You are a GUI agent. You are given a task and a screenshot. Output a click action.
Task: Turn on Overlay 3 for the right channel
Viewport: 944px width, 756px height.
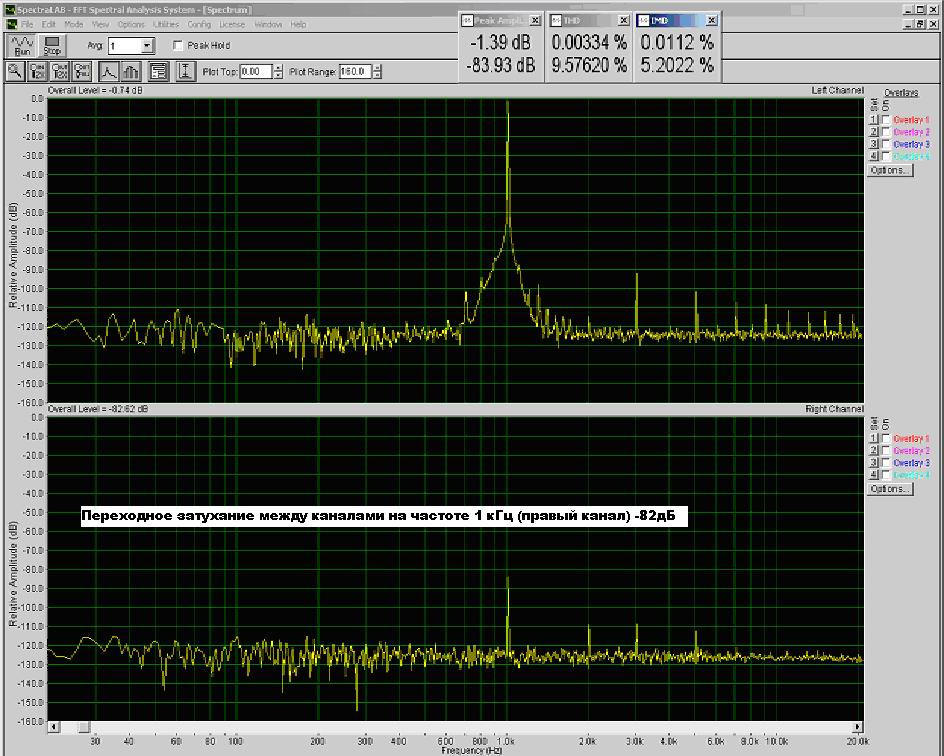885,463
